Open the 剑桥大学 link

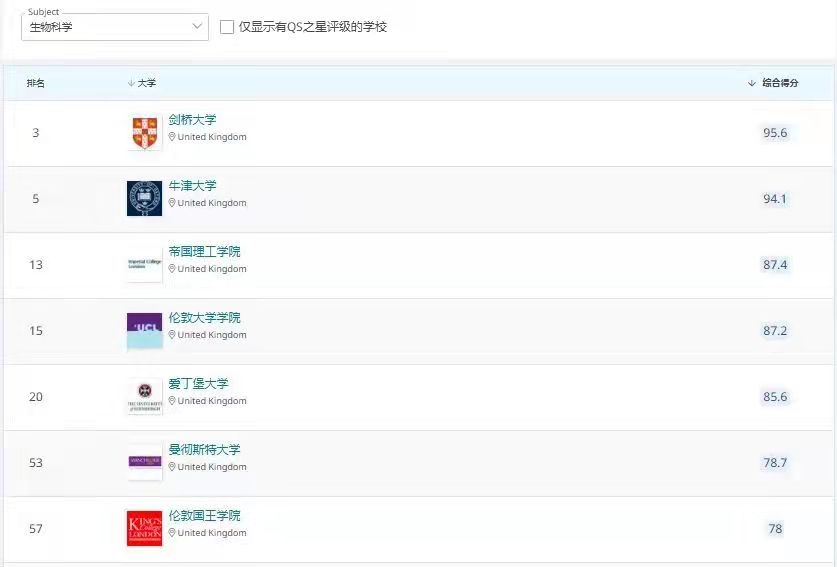(192, 120)
